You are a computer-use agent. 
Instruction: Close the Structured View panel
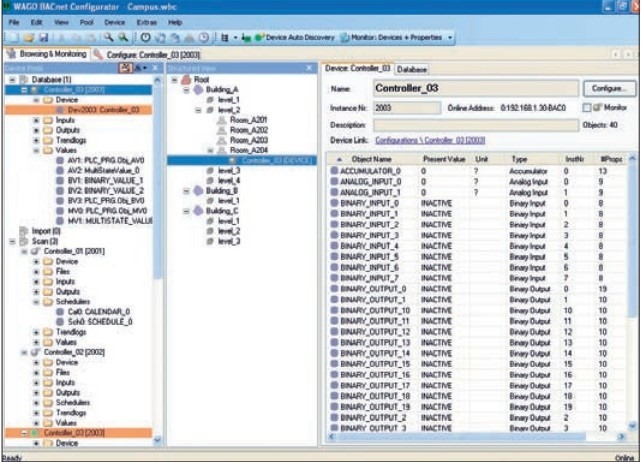[309, 68]
